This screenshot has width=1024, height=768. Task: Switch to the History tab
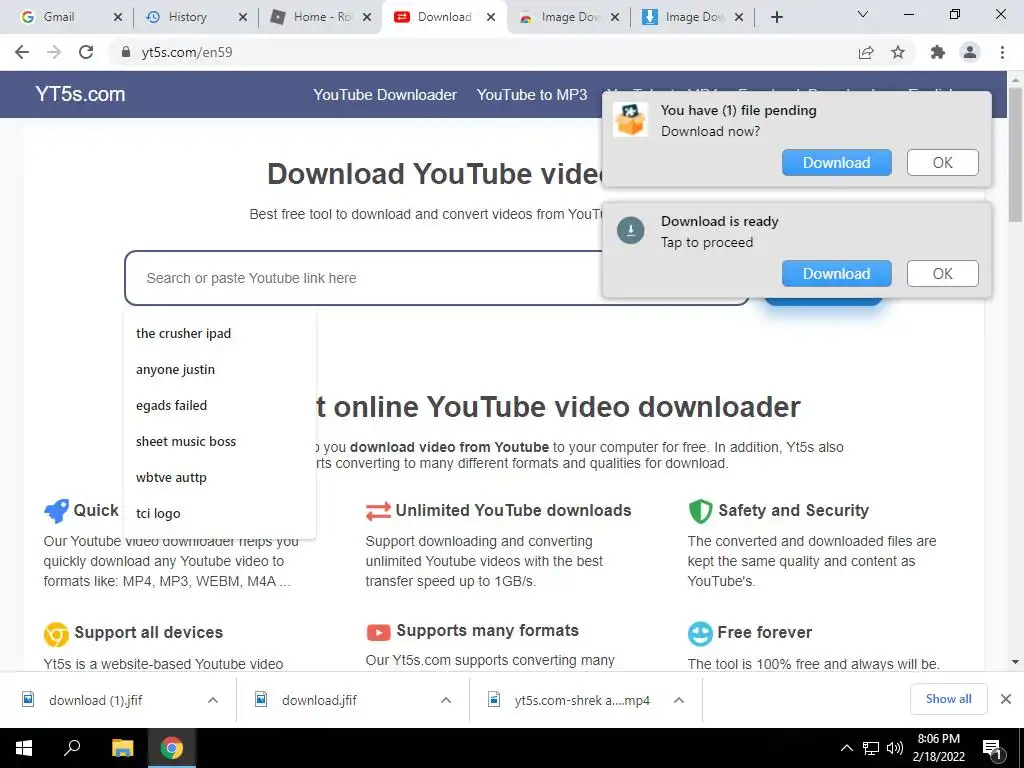pos(187,17)
